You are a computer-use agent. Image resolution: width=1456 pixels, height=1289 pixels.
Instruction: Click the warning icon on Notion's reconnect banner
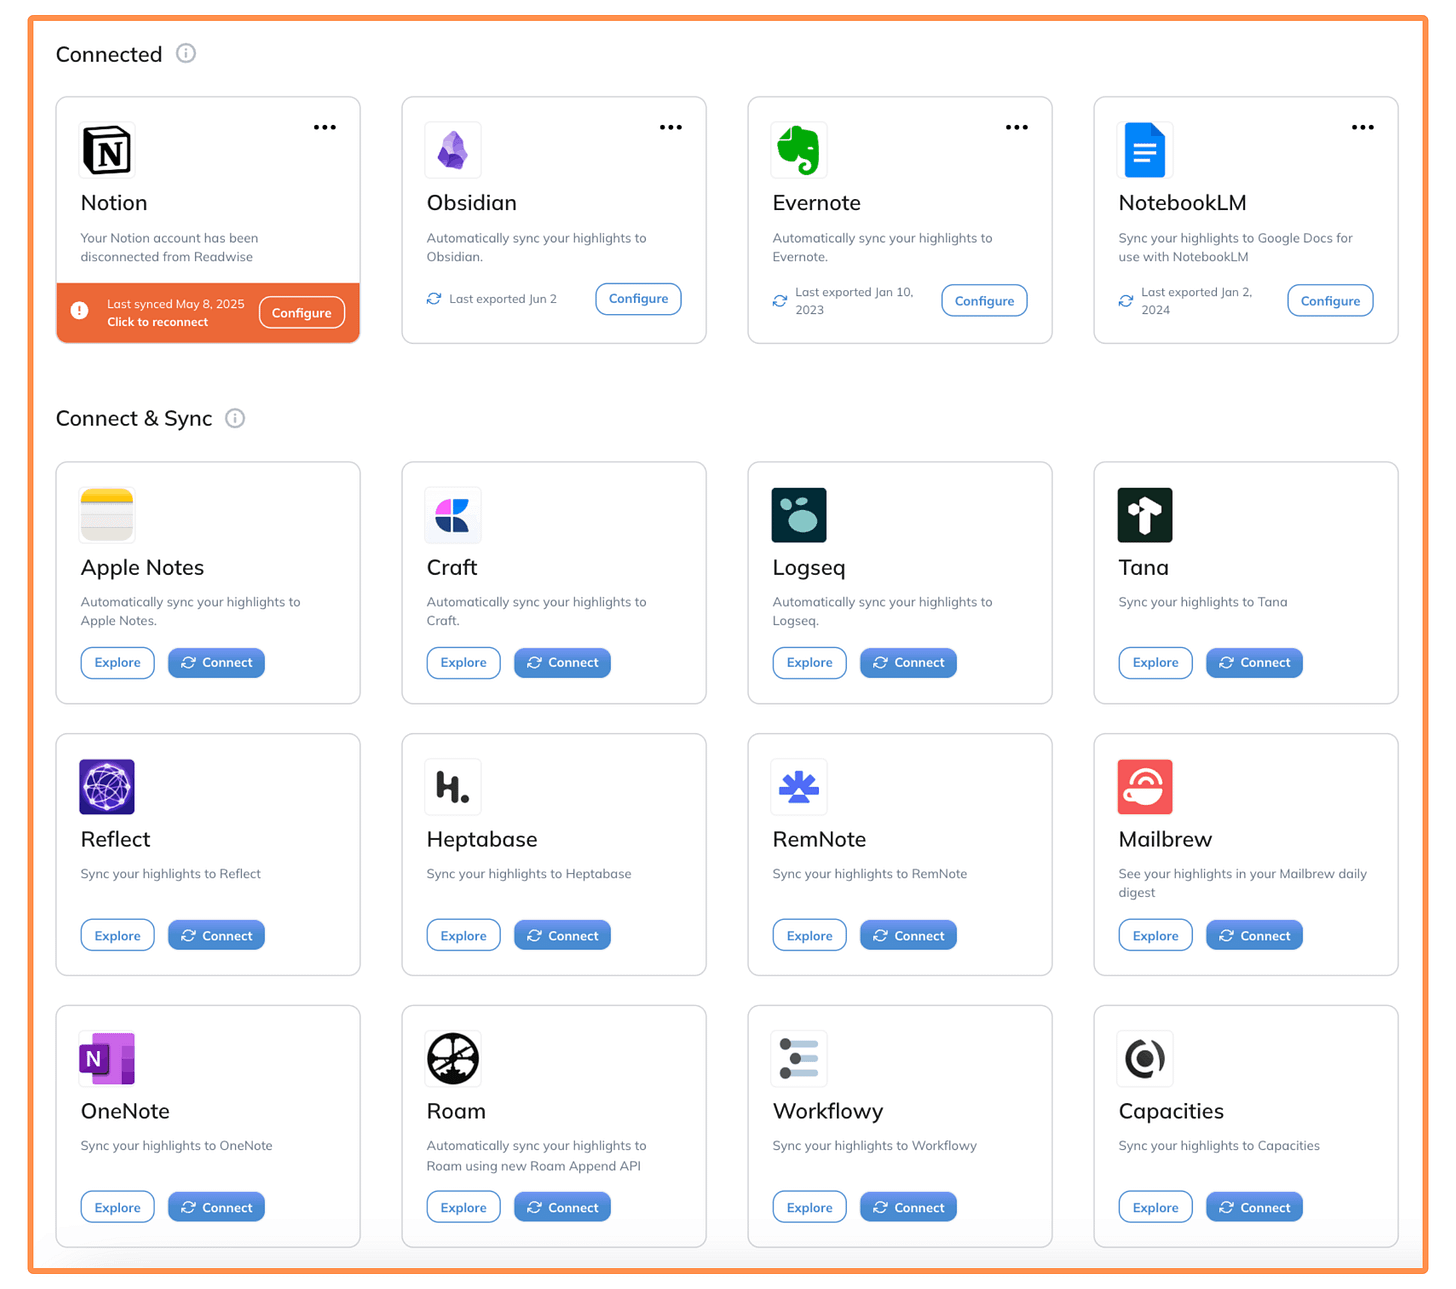[x=80, y=311]
